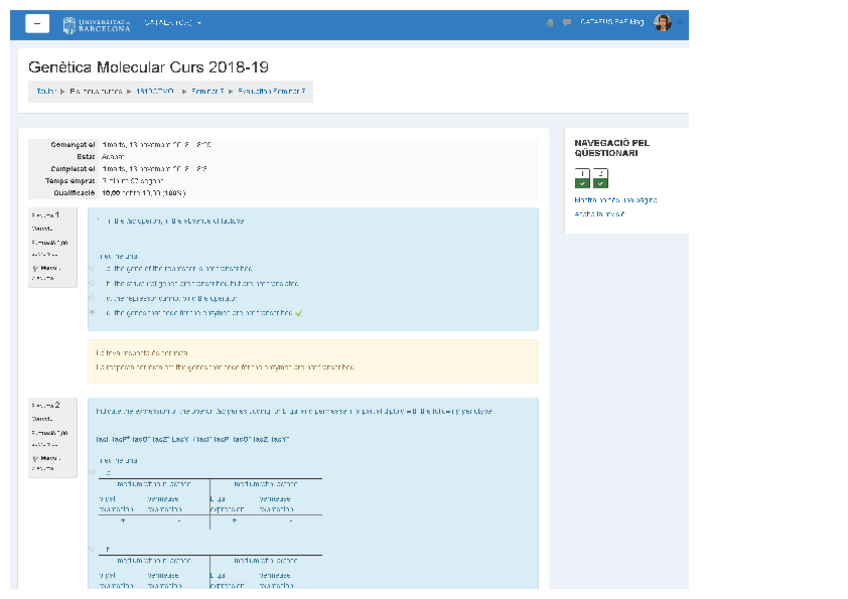
Task: Select option c radio in question 1
Action: pos(92,298)
